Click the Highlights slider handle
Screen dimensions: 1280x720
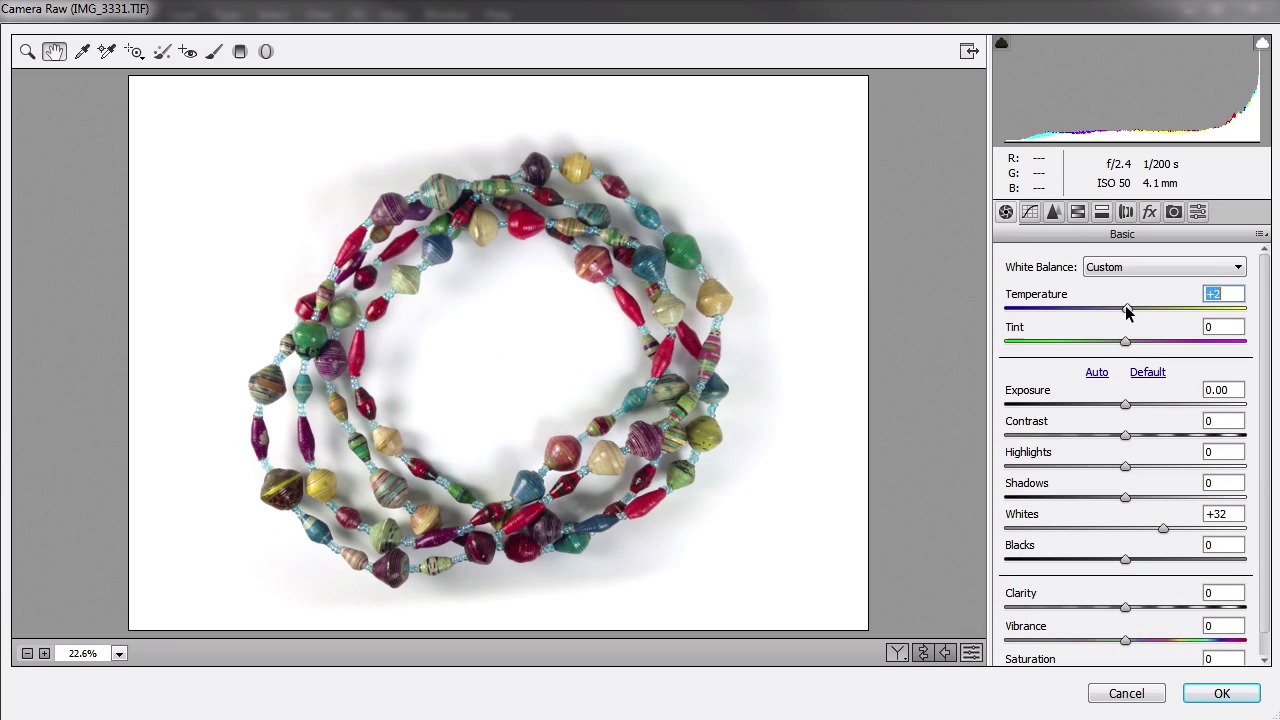(x=1125, y=467)
